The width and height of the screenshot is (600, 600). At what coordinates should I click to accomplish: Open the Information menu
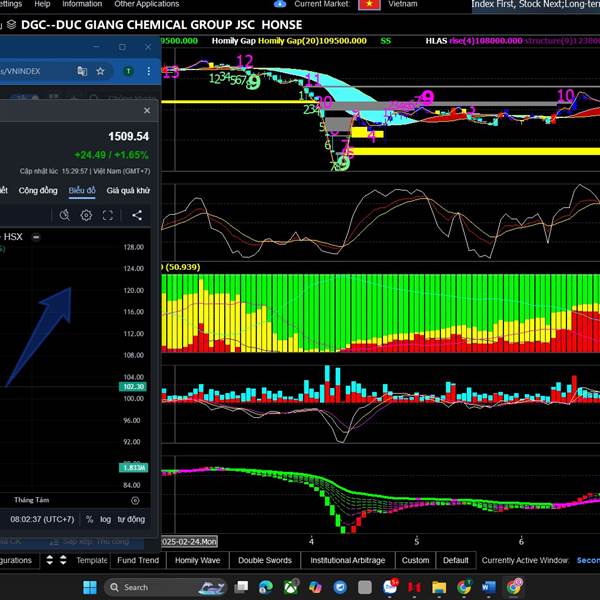[82, 4]
